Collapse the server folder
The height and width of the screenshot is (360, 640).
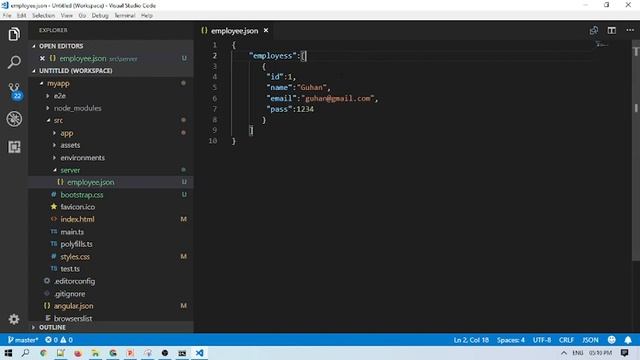[x=70, y=170]
